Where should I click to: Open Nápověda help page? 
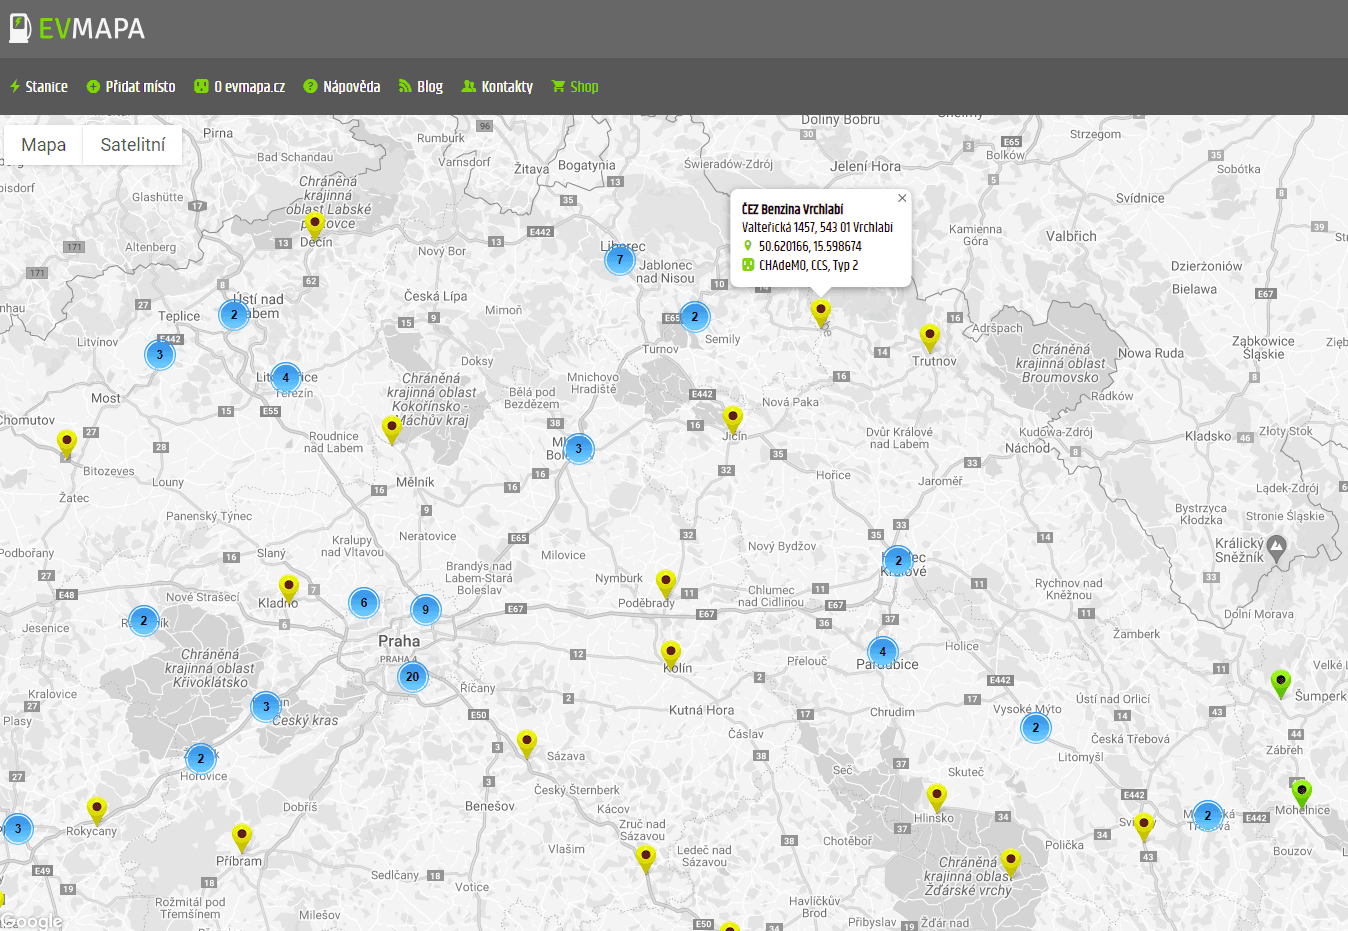click(342, 87)
